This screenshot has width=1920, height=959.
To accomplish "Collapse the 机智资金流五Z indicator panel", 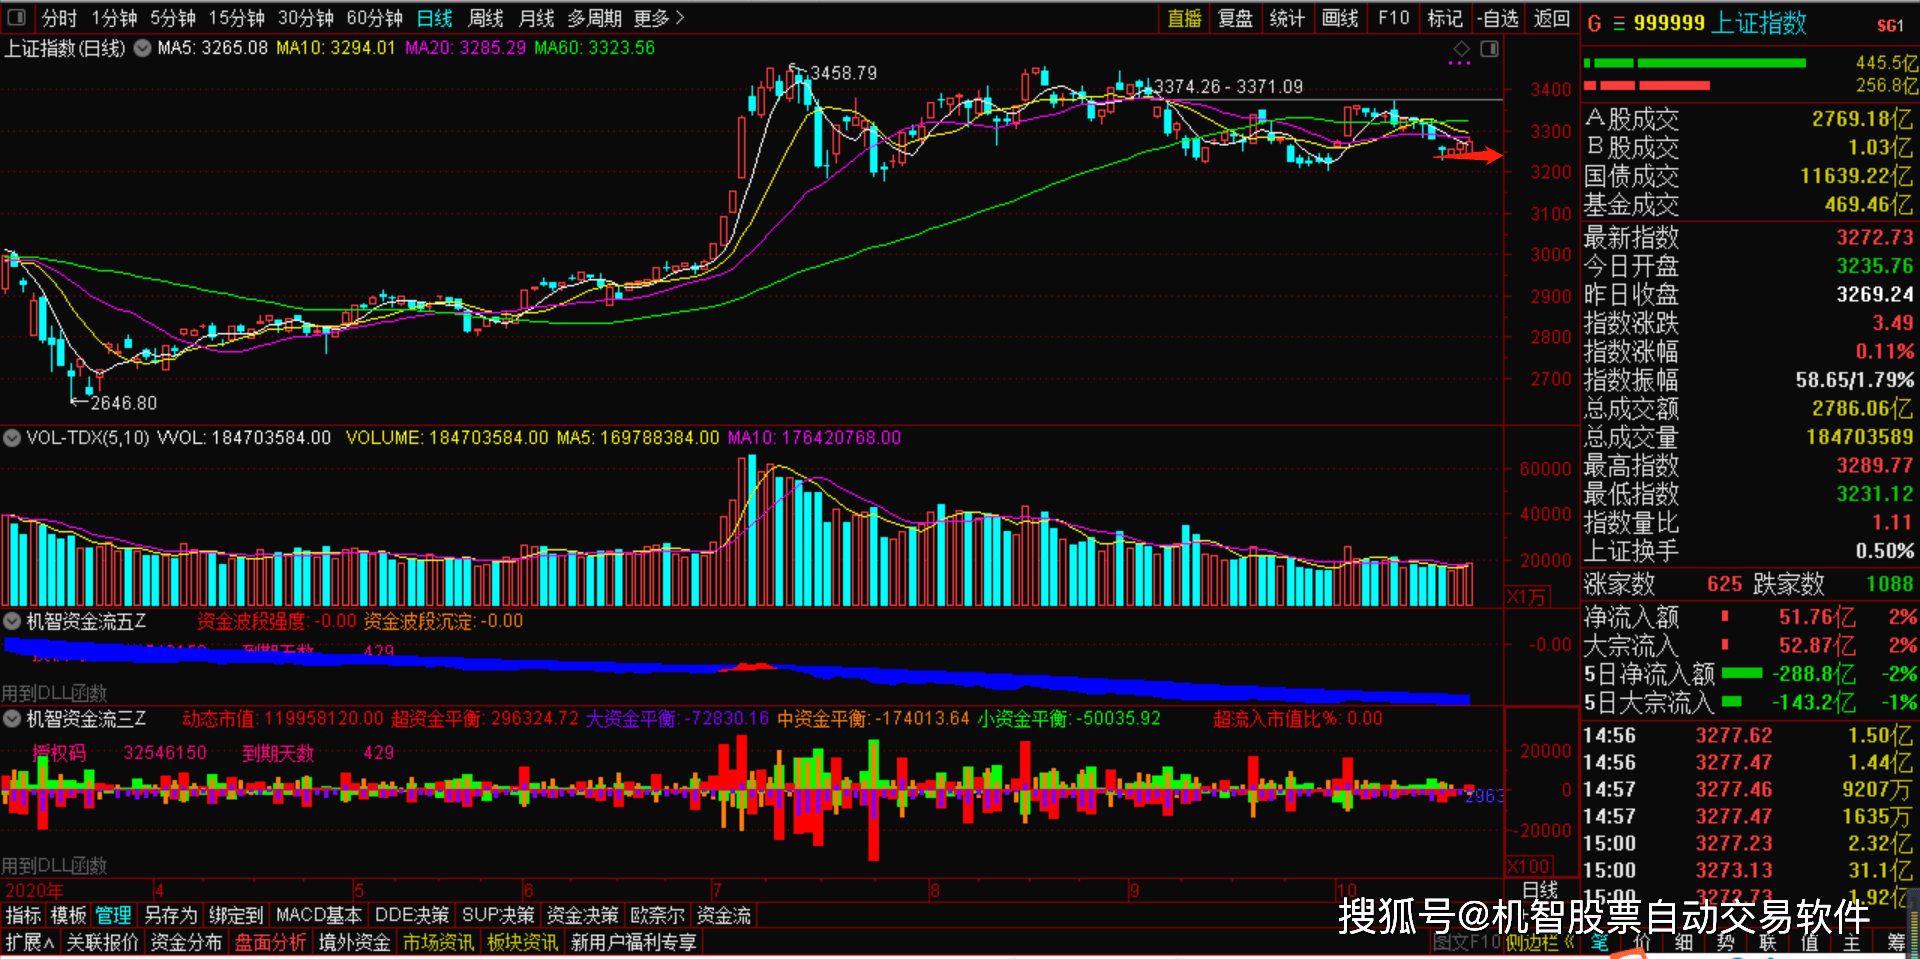I will click(12, 621).
